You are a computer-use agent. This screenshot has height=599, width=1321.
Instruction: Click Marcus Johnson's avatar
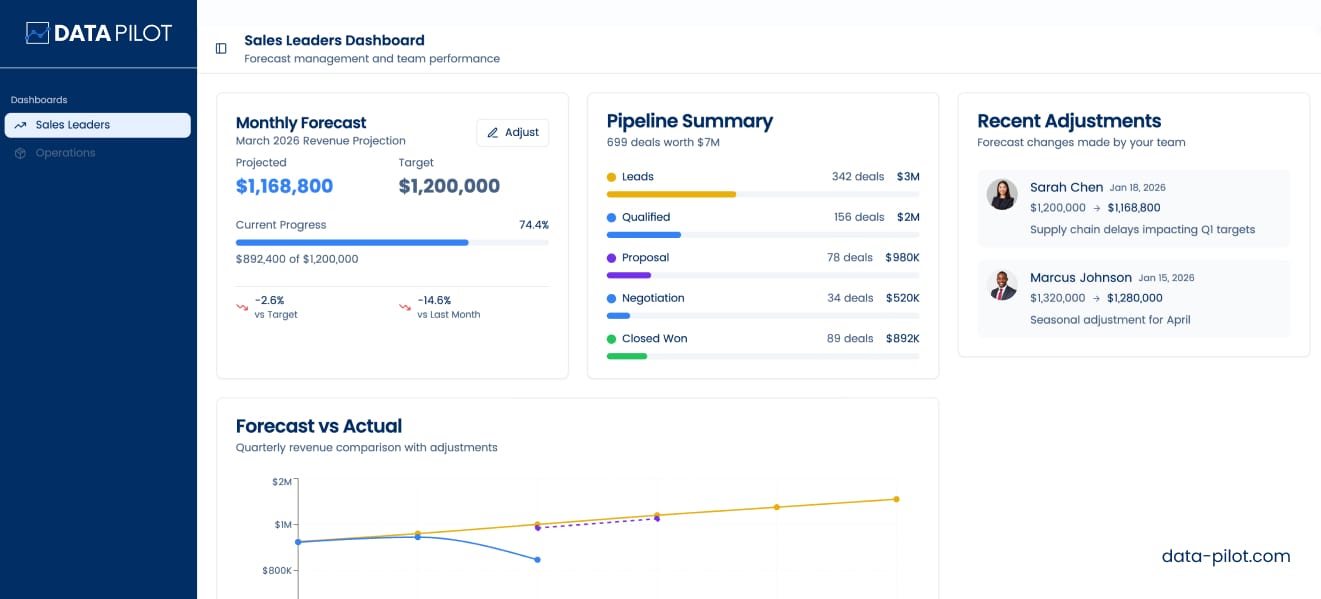(1002, 285)
